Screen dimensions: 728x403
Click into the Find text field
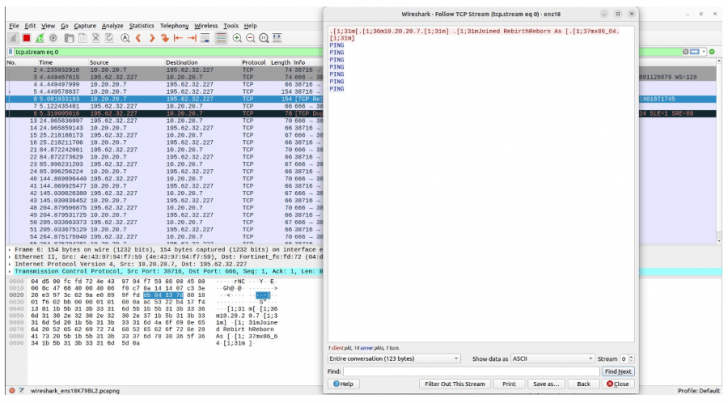[x=471, y=371]
